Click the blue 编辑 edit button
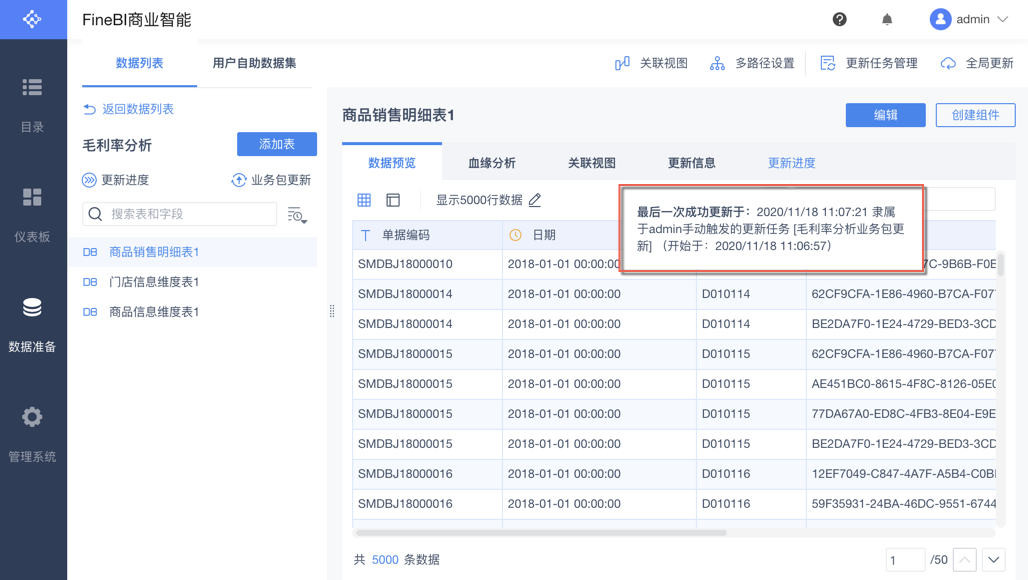The height and width of the screenshot is (580, 1028). (x=886, y=115)
